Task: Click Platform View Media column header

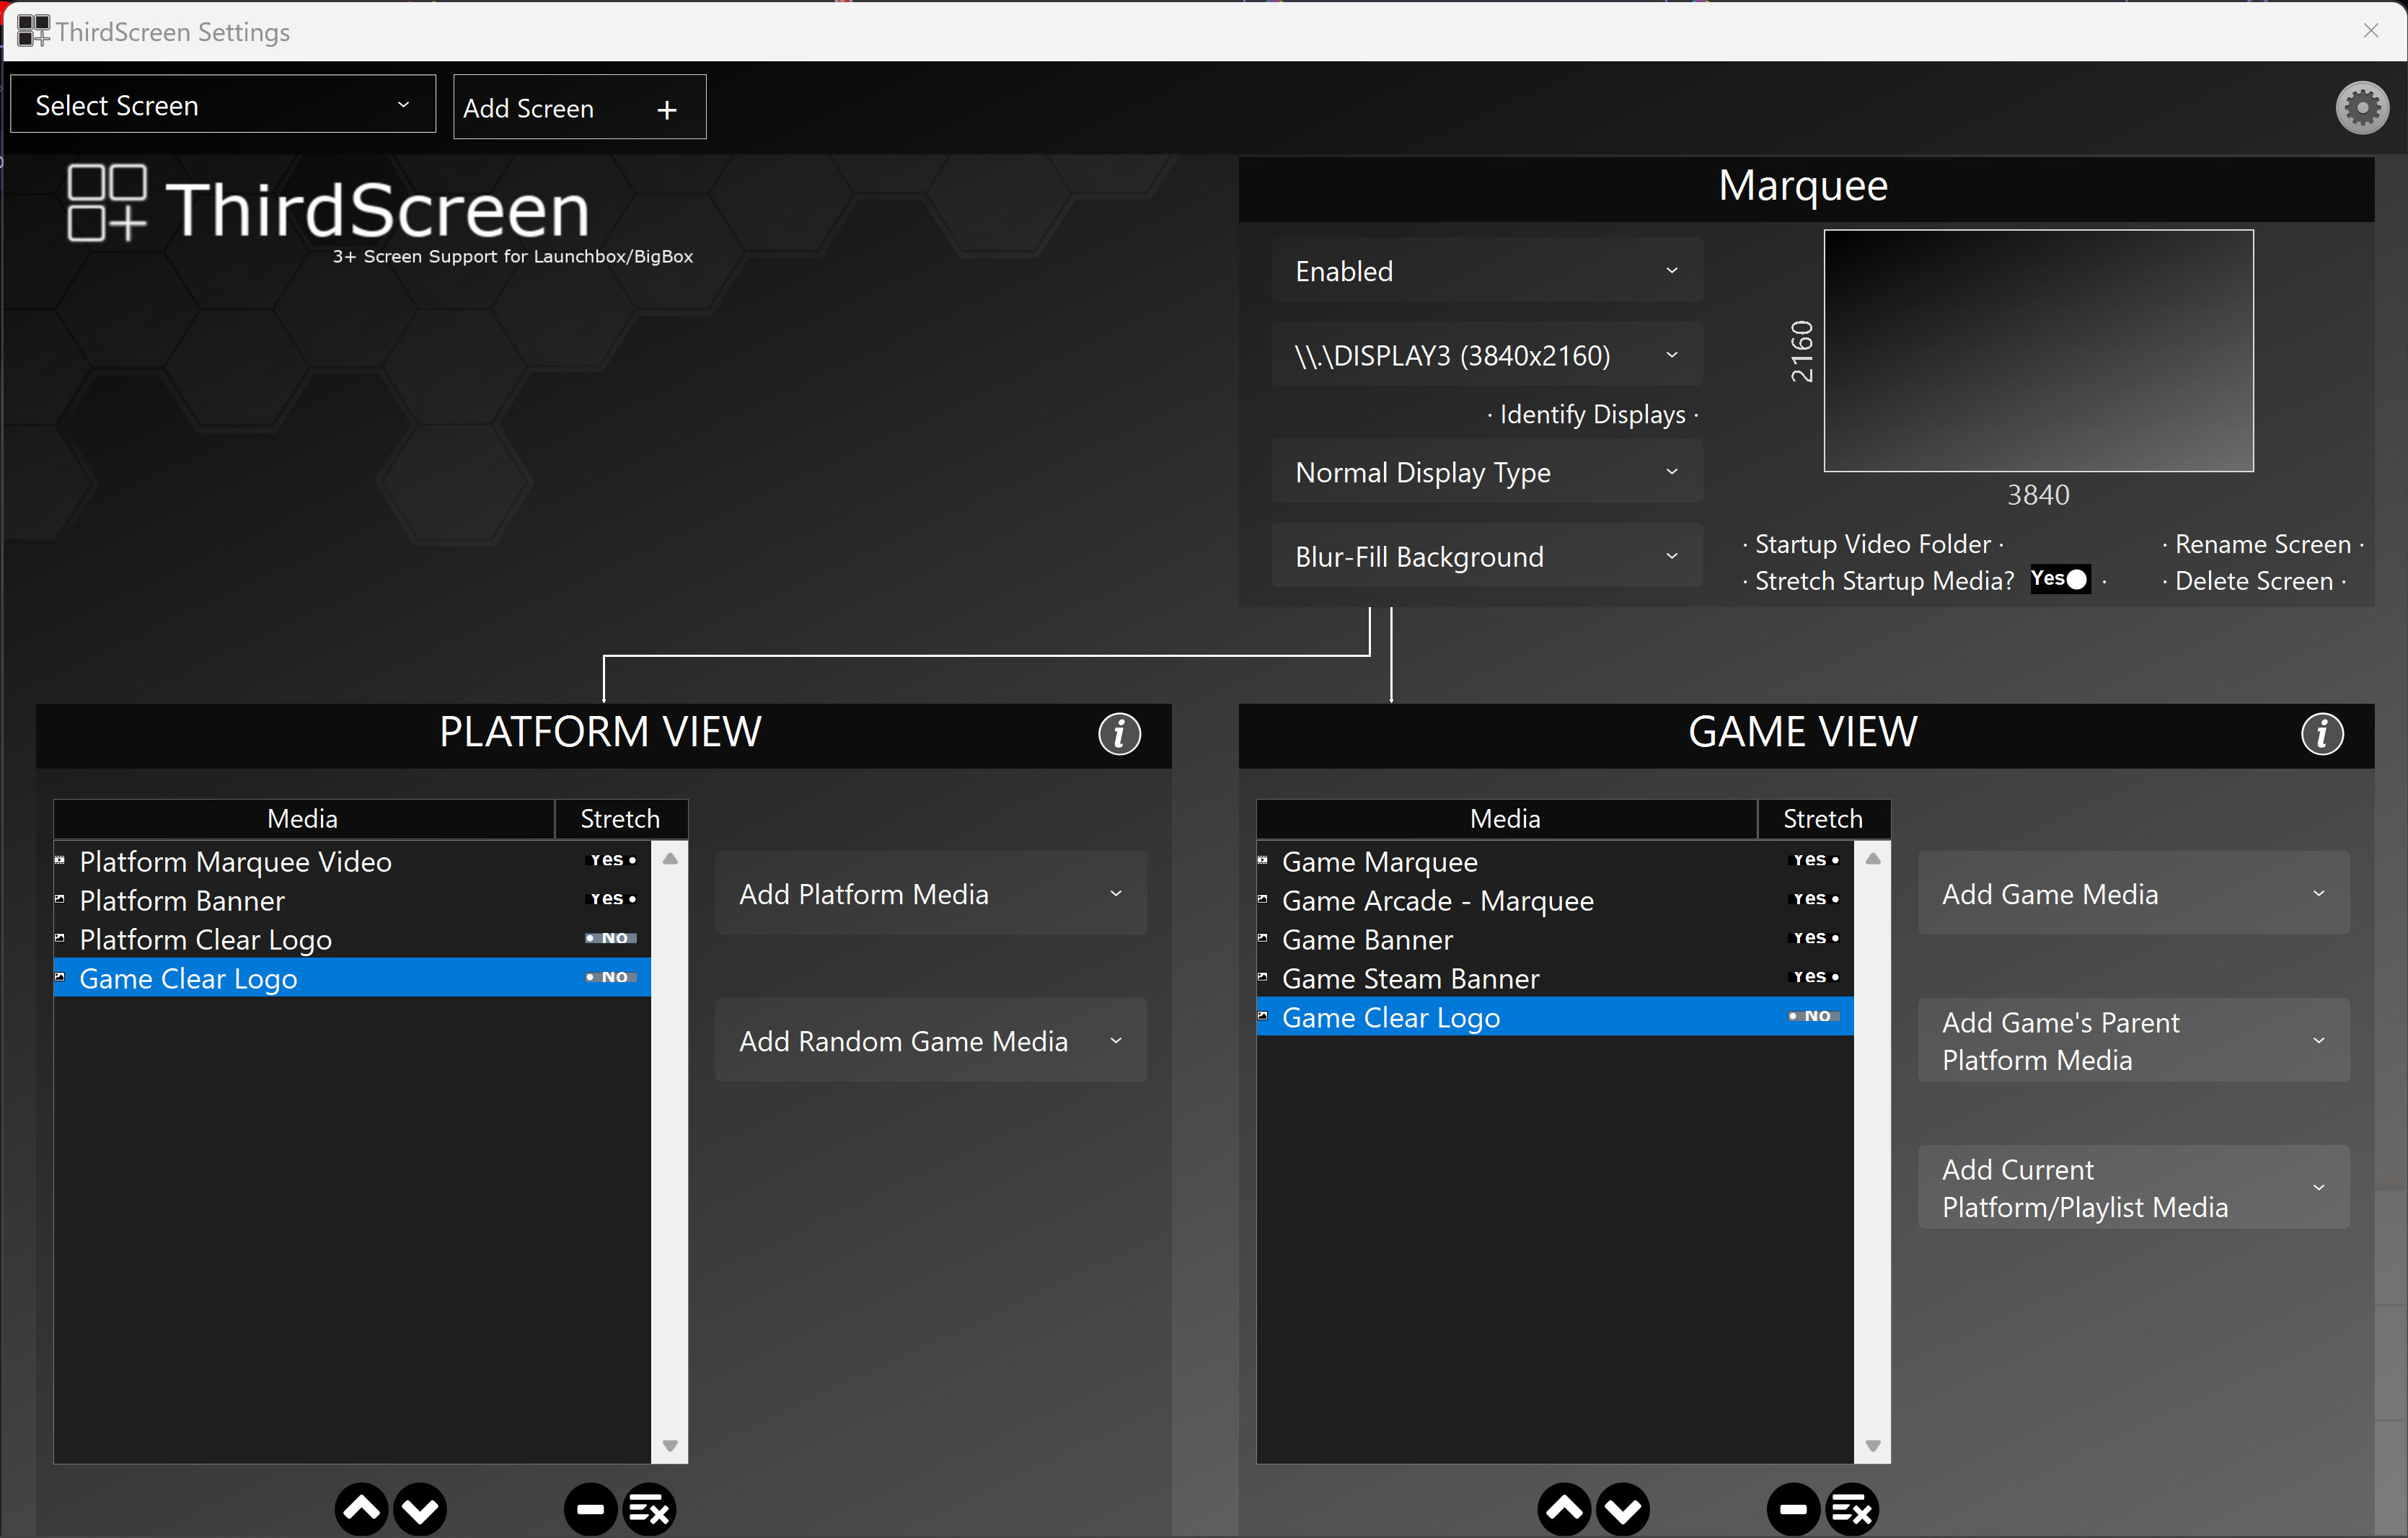Action: [303, 818]
